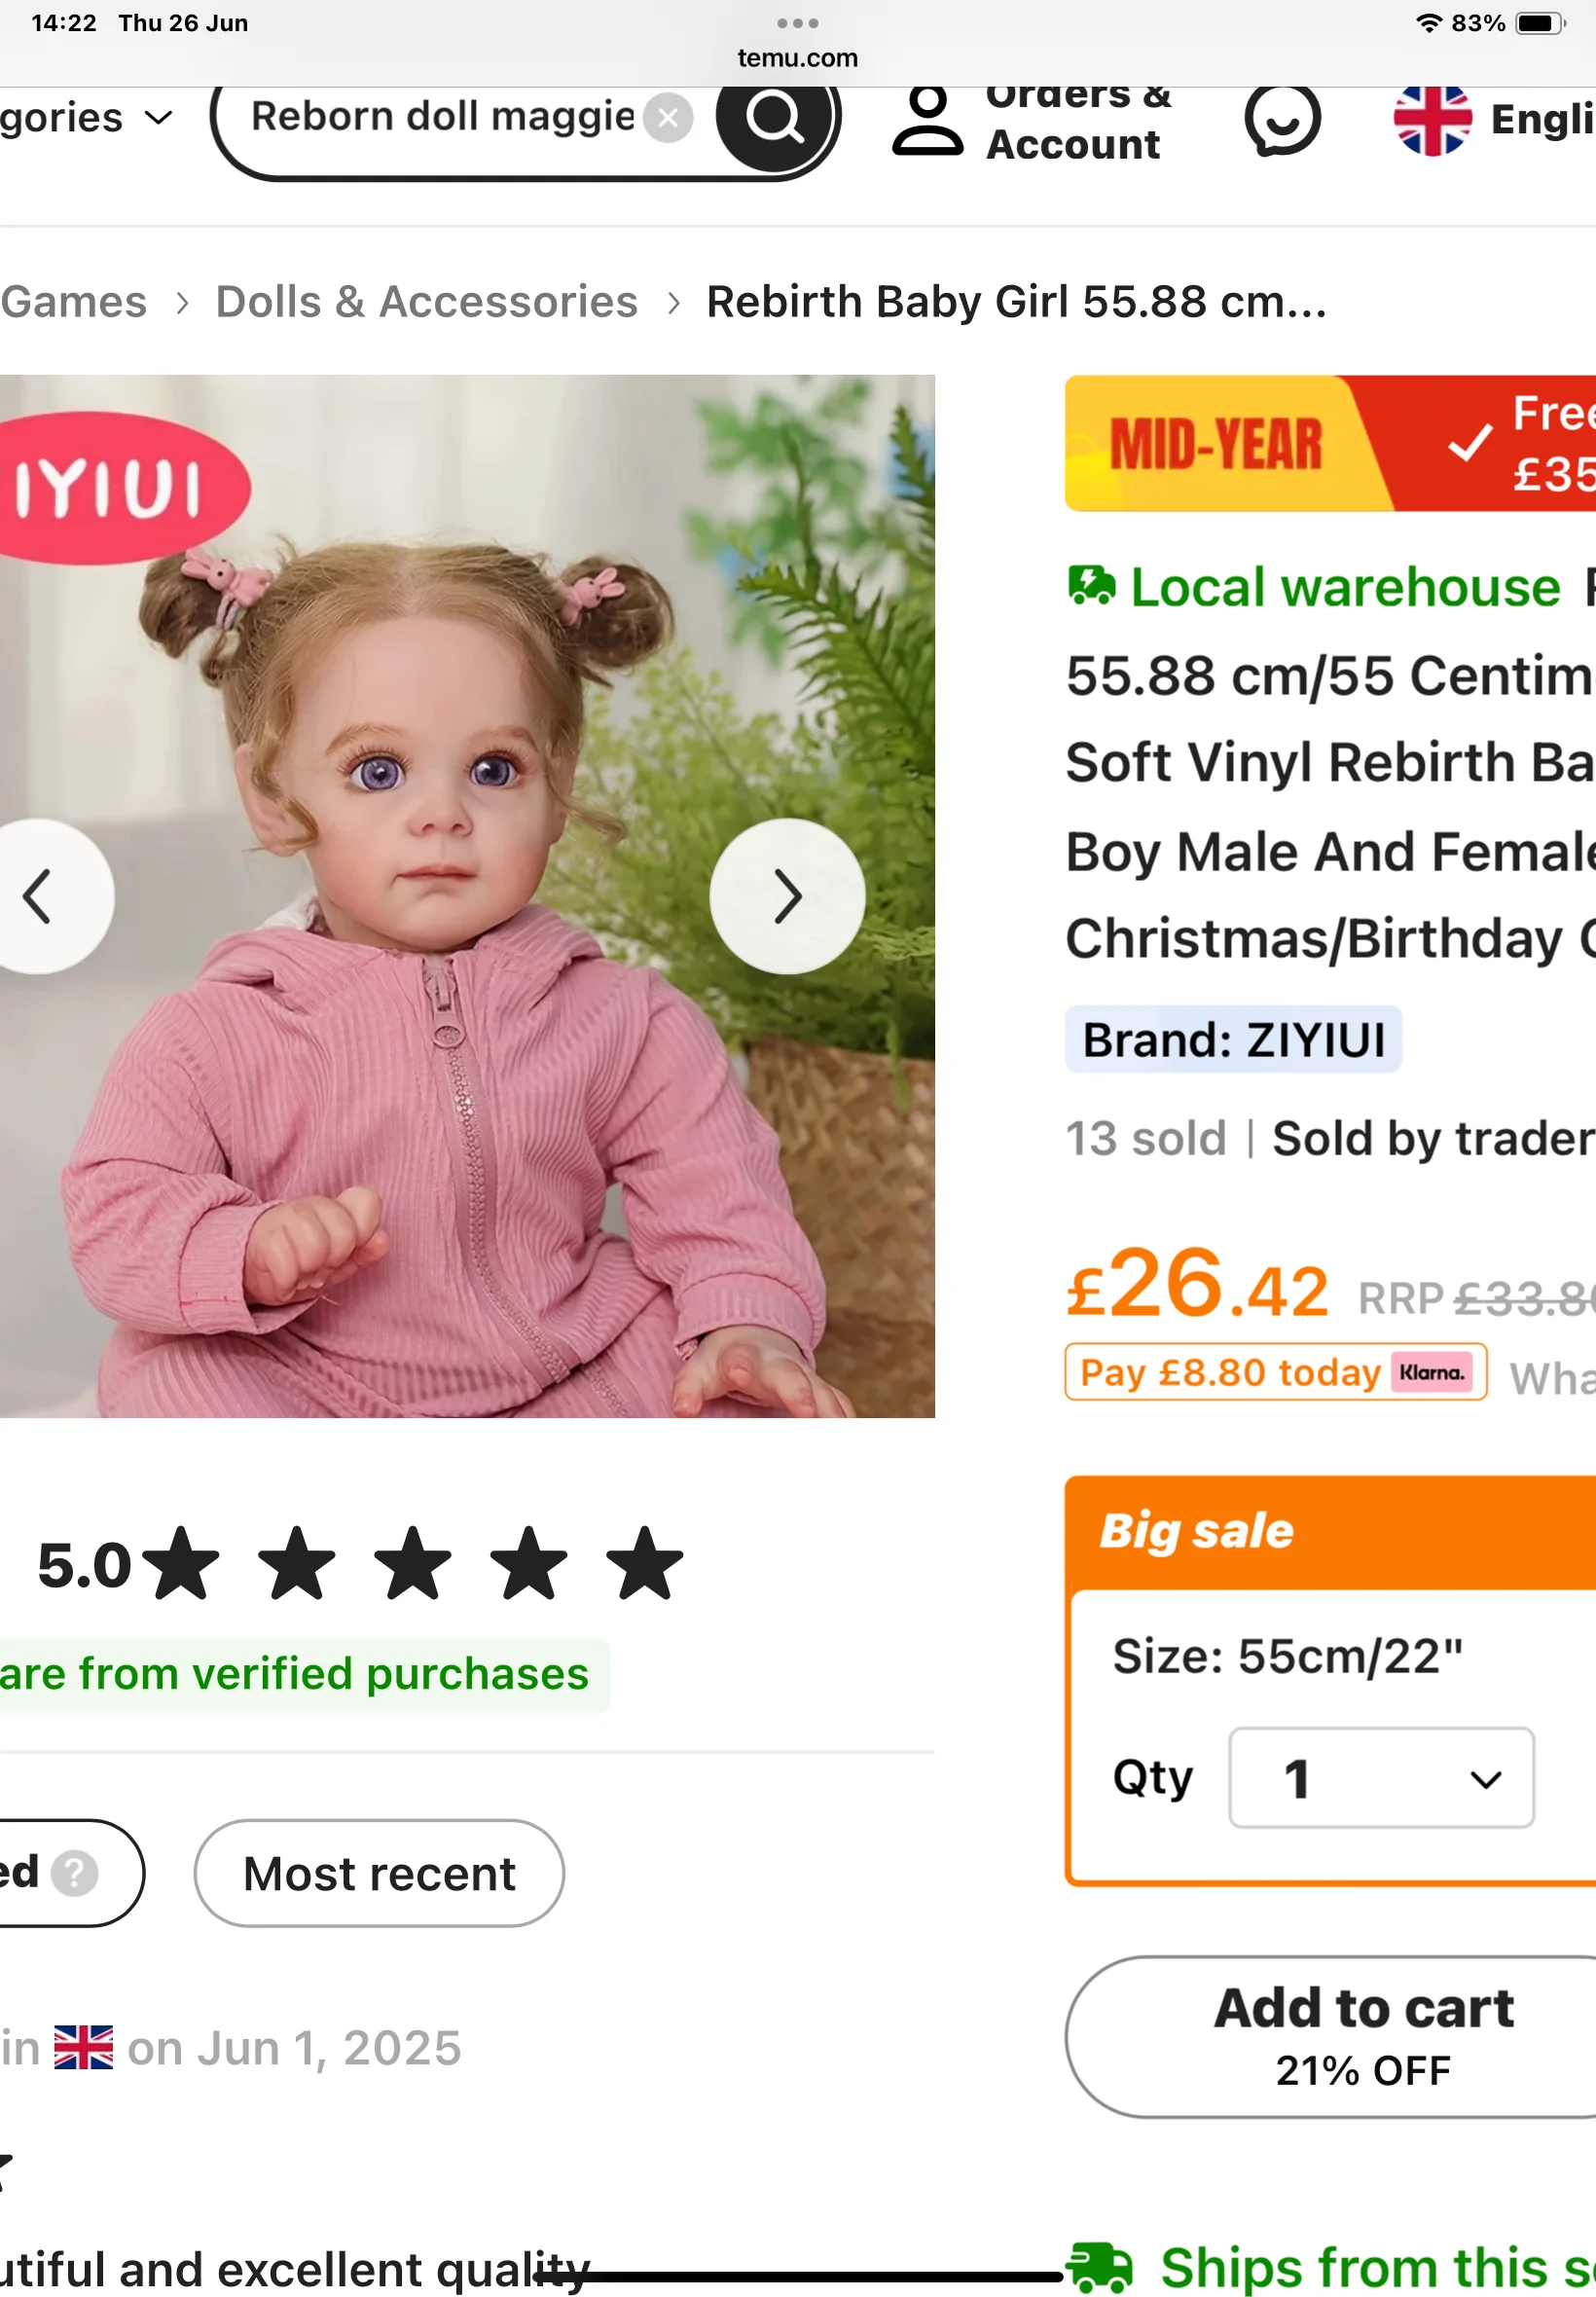Show previous product image
Screen dimensions: 1596x2297
[x=40, y=896]
